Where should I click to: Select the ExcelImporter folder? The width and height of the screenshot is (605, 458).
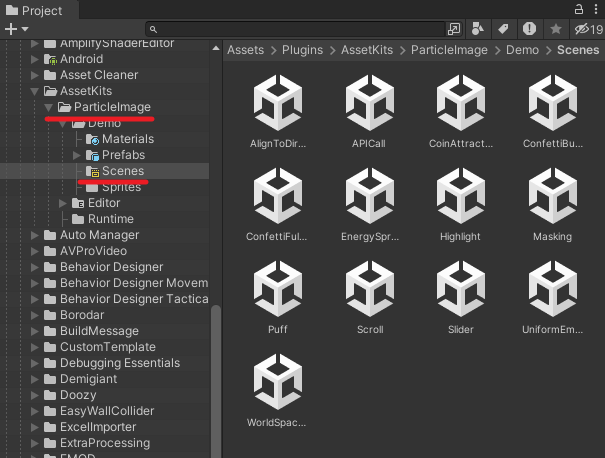coord(90,427)
